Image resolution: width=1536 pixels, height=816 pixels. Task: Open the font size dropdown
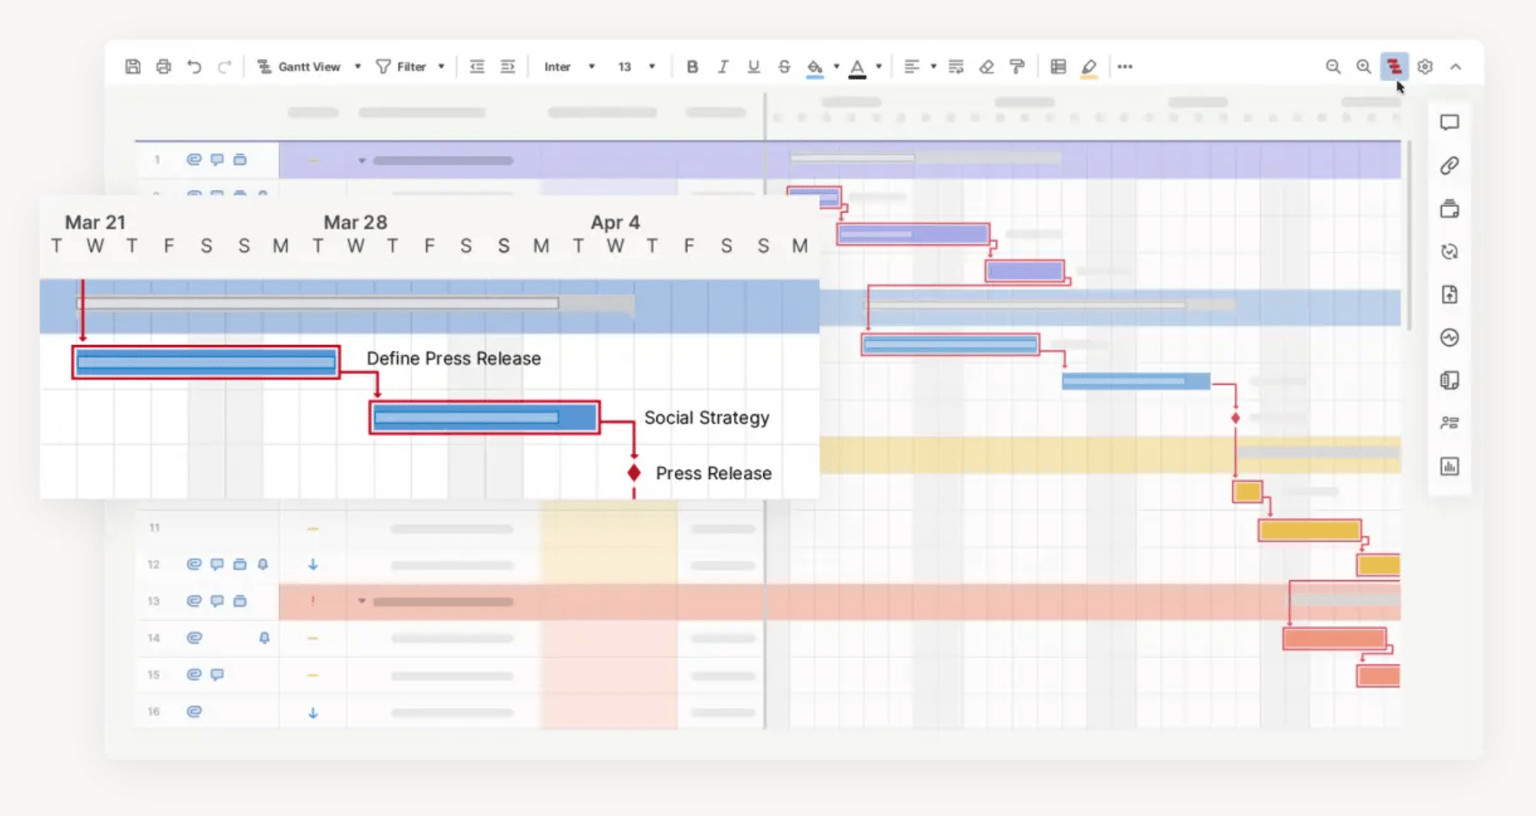[x=651, y=66]
